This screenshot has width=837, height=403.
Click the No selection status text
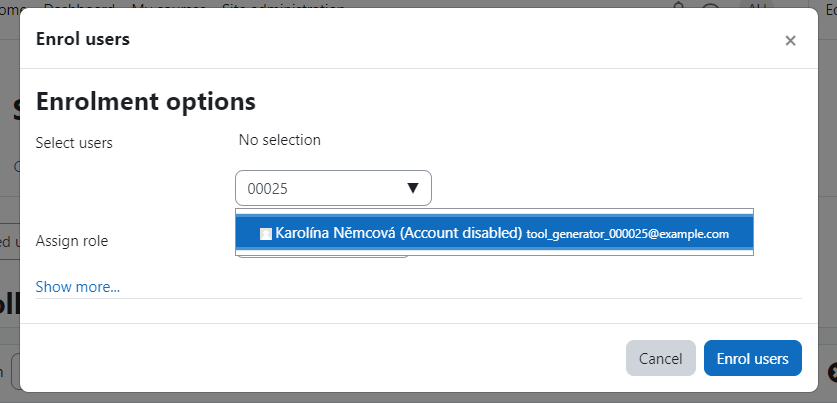[x=280, y=140]
